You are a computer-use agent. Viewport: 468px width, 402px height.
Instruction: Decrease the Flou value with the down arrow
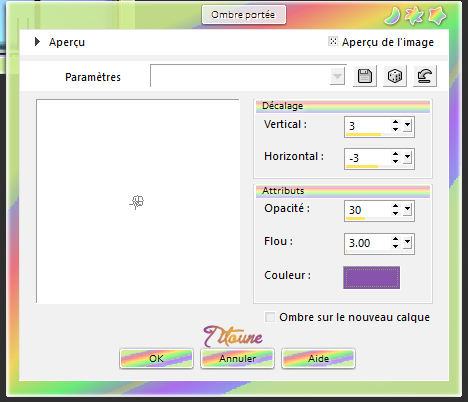(x=395, y=246)
